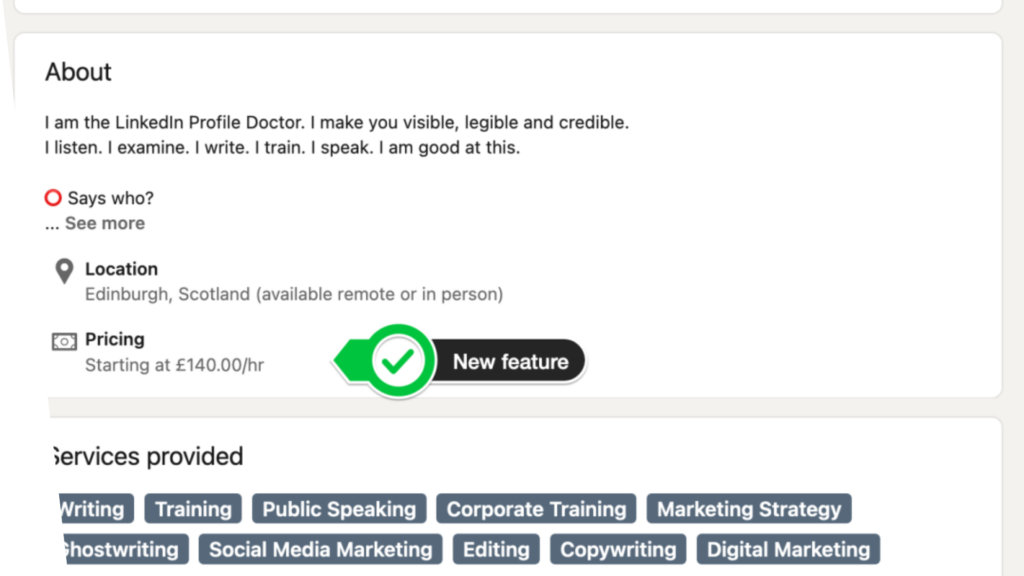The image size is (1024, 576).
Task: Click the Services provided heading
Action: 148,456
